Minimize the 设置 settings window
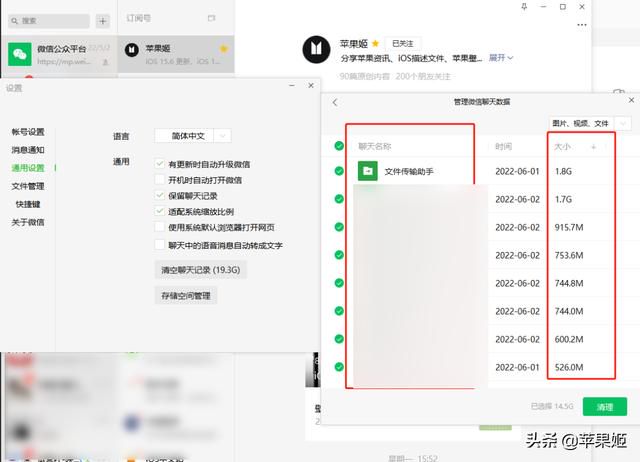 pos(292,85)
